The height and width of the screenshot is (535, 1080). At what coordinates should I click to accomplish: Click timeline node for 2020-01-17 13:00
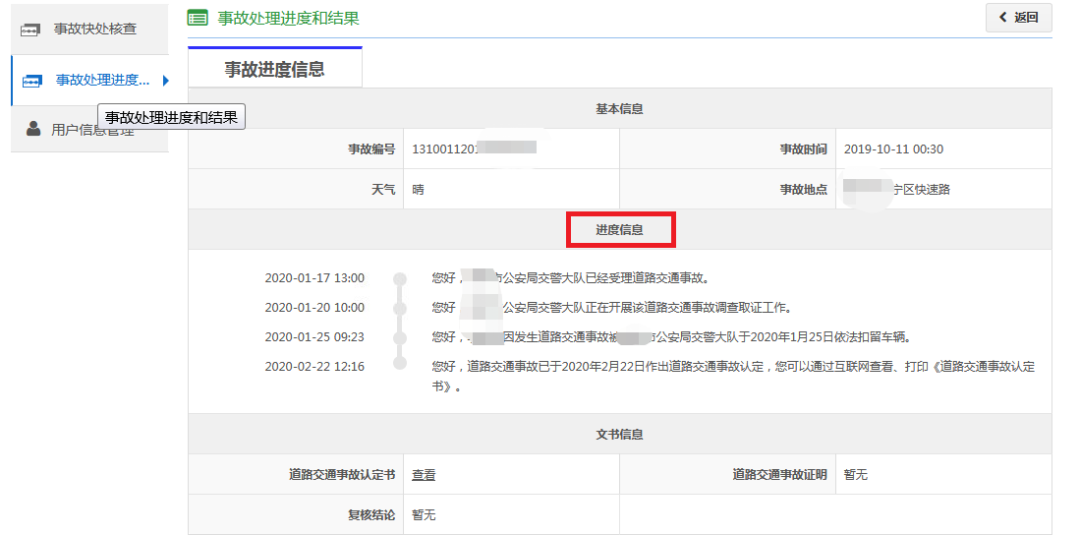point(399,279)
